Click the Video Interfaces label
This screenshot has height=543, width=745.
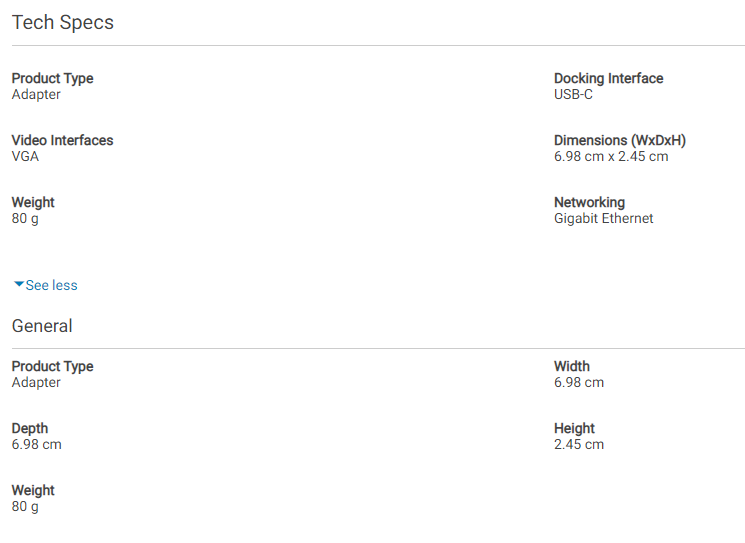(62, 140)
